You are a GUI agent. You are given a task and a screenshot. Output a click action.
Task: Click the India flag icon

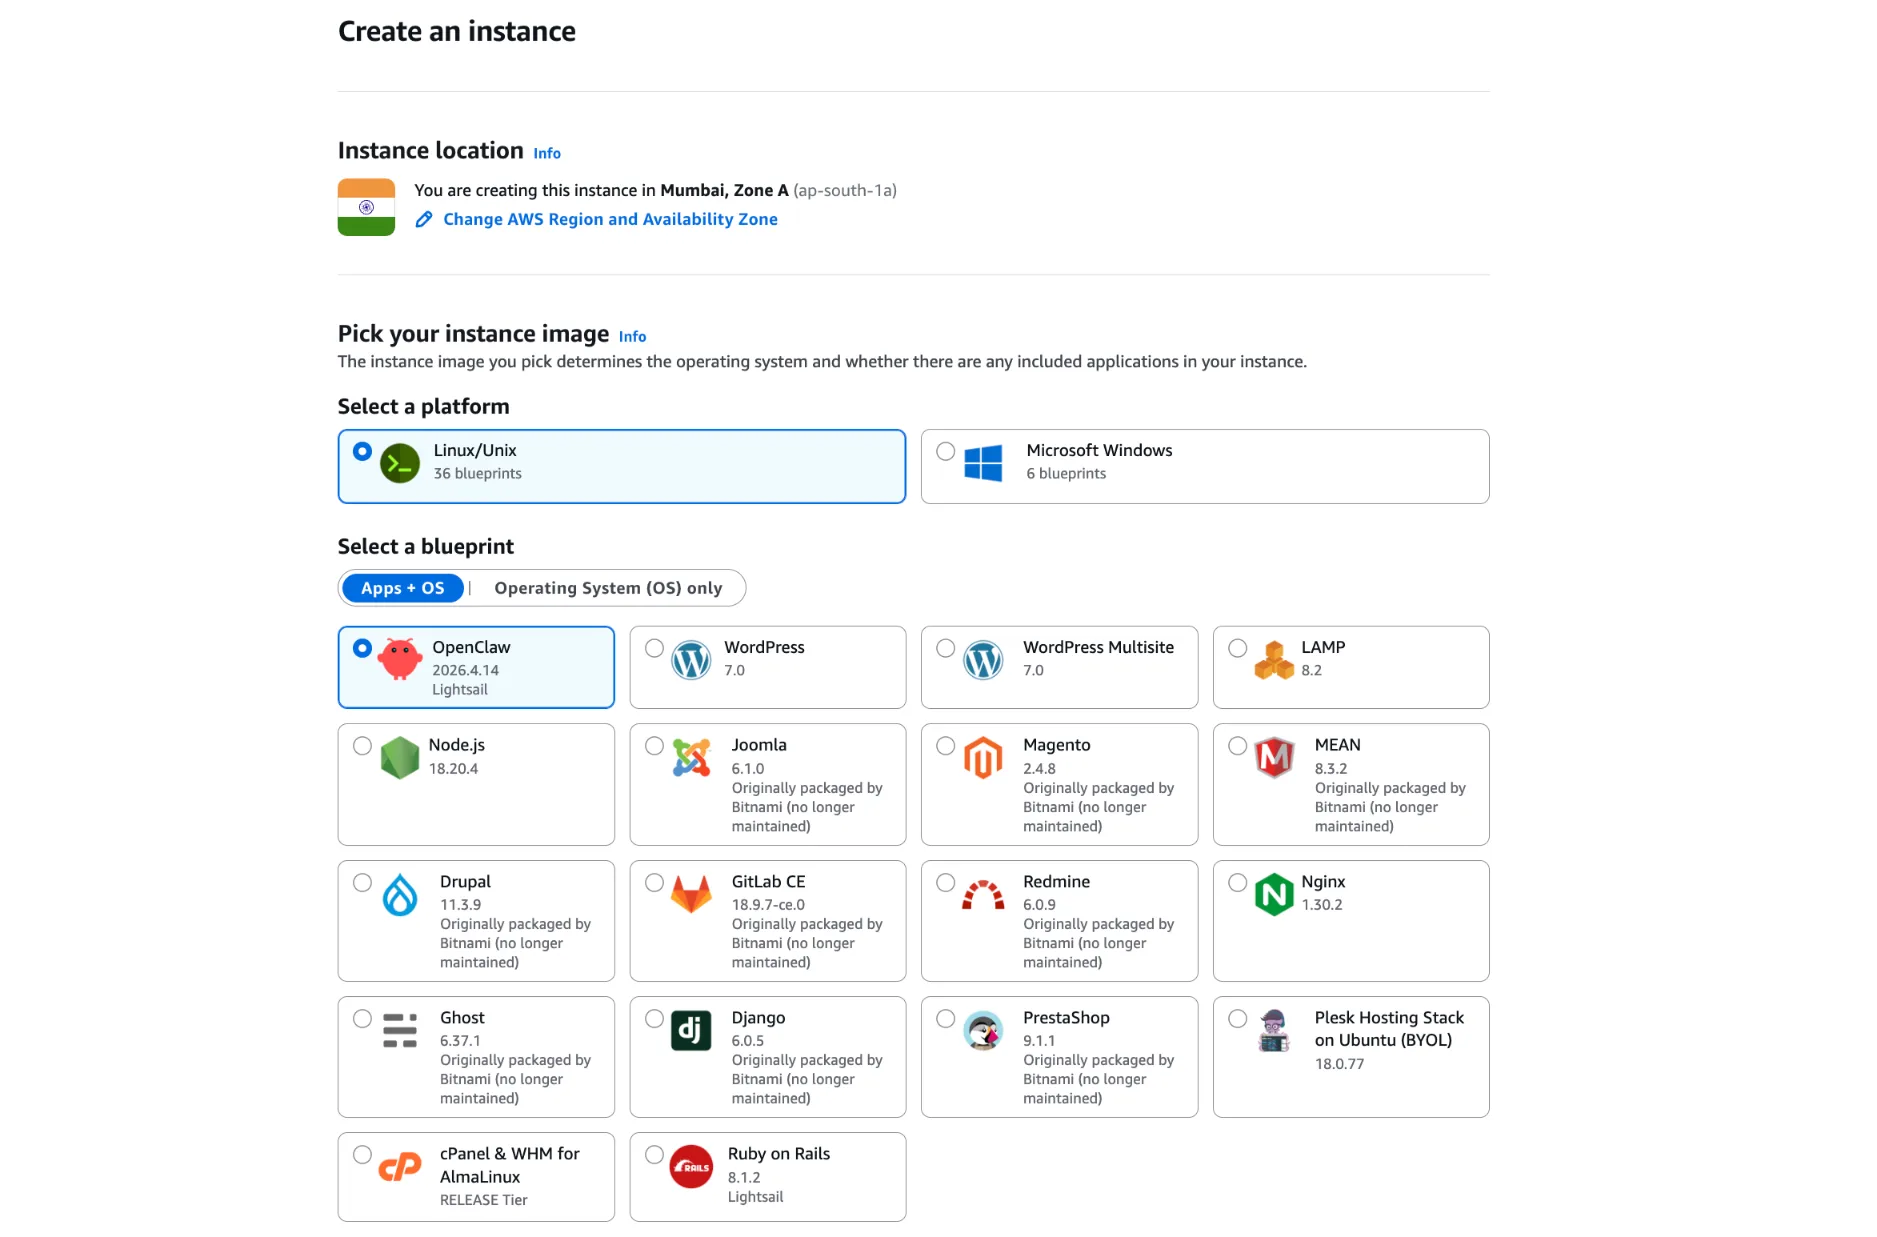coord(366,207)
